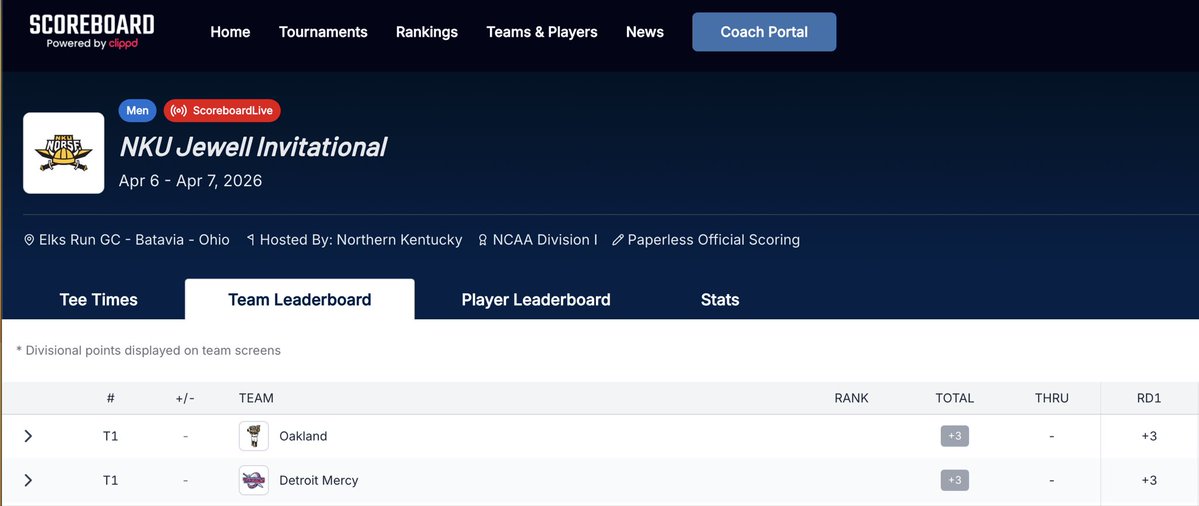The image size is (1199, 506).
Task: Click Detroit Mercy's RD1 +3 score
Action: 1149,480
